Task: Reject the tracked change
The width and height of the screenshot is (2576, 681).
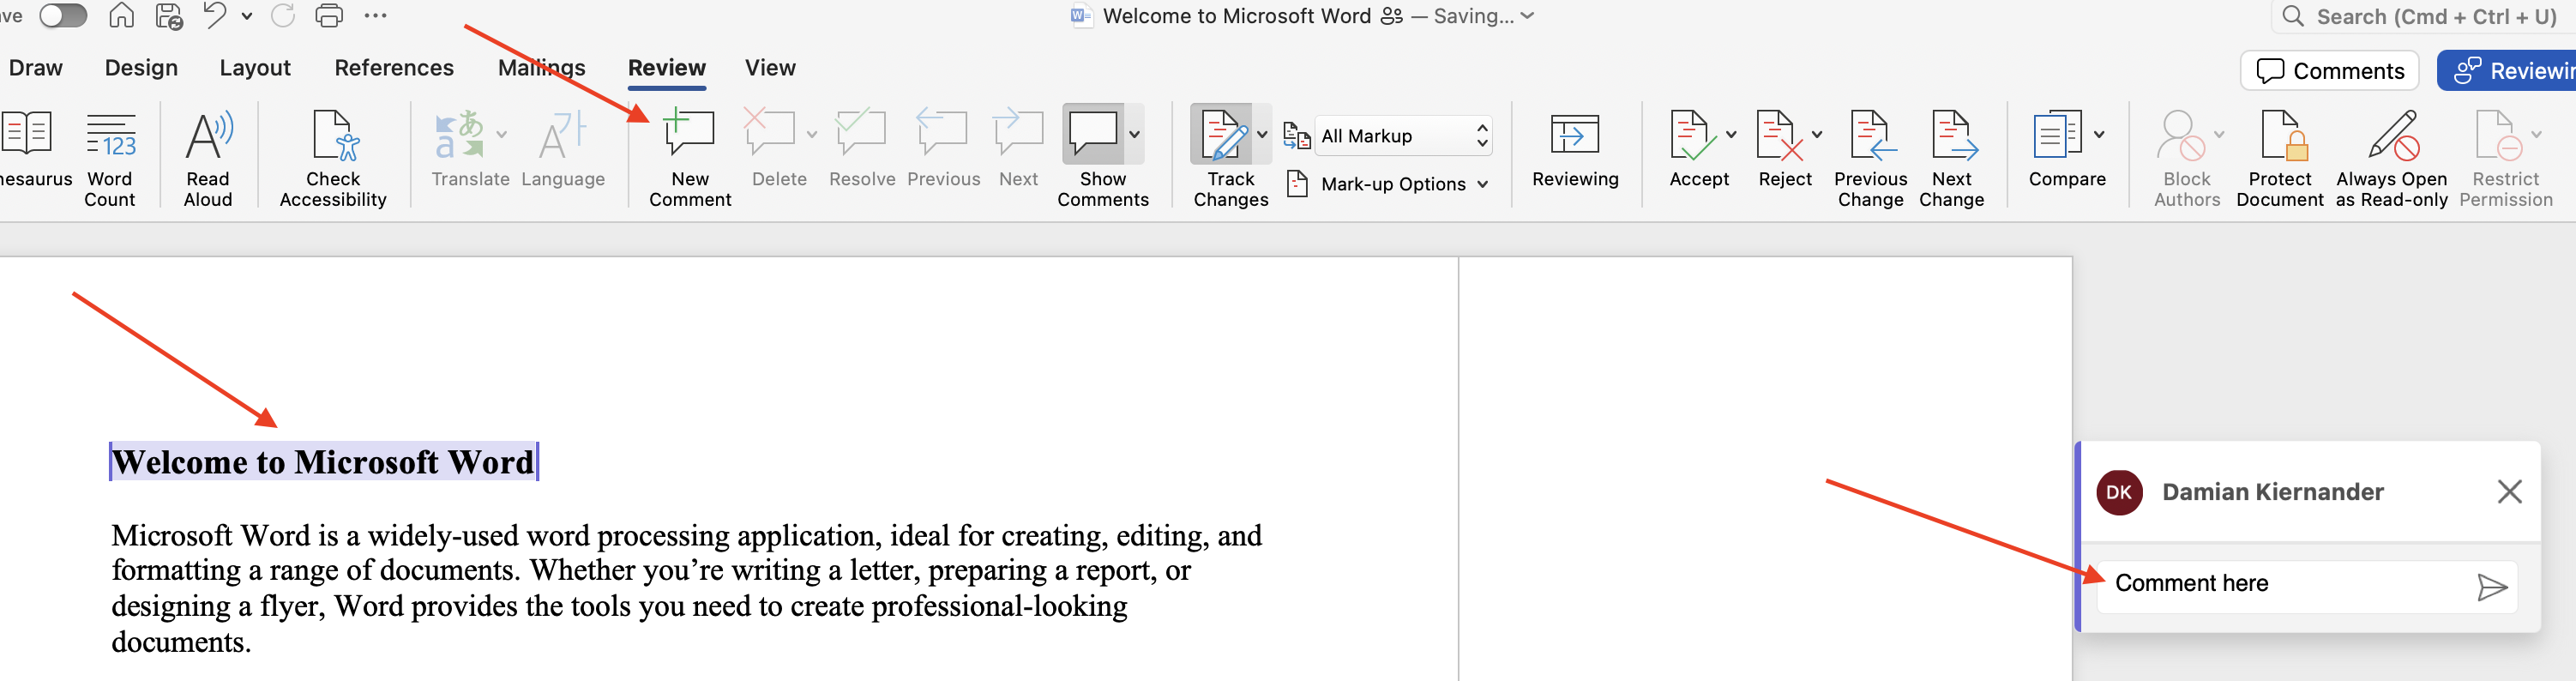Action: (x=1779, y=135)
